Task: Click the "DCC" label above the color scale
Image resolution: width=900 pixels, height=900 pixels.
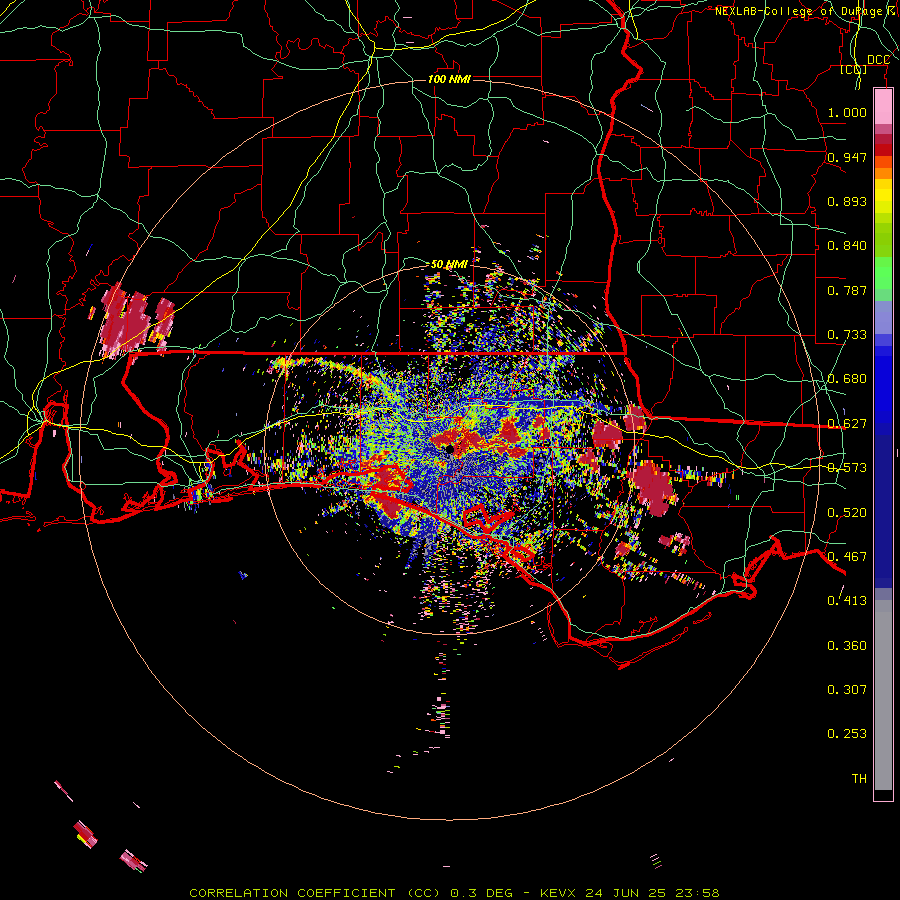Action: click(878, 60)
